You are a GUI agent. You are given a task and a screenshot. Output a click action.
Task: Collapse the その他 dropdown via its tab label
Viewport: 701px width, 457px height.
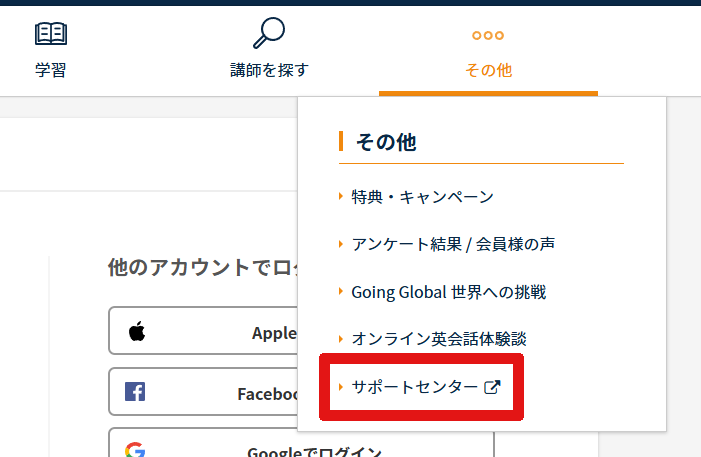[x=488, y=70]
